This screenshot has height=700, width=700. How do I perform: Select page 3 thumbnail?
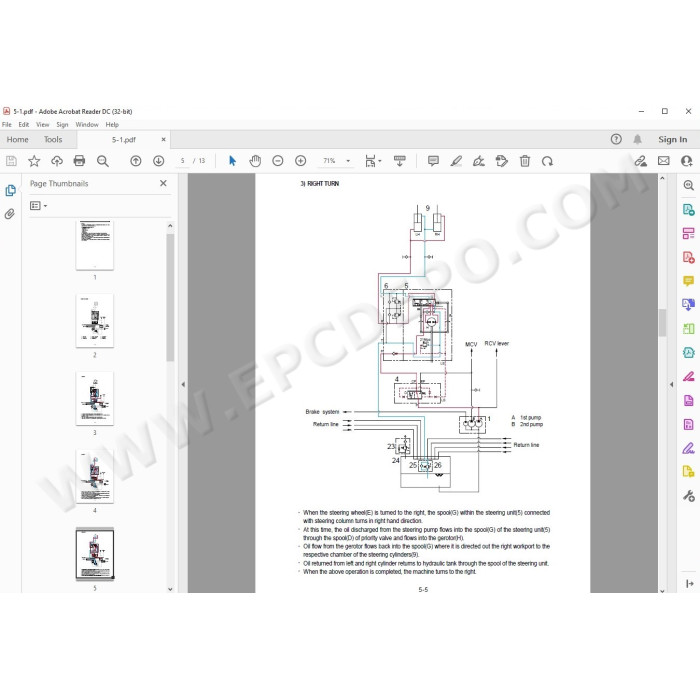click(x=95, y=398)
